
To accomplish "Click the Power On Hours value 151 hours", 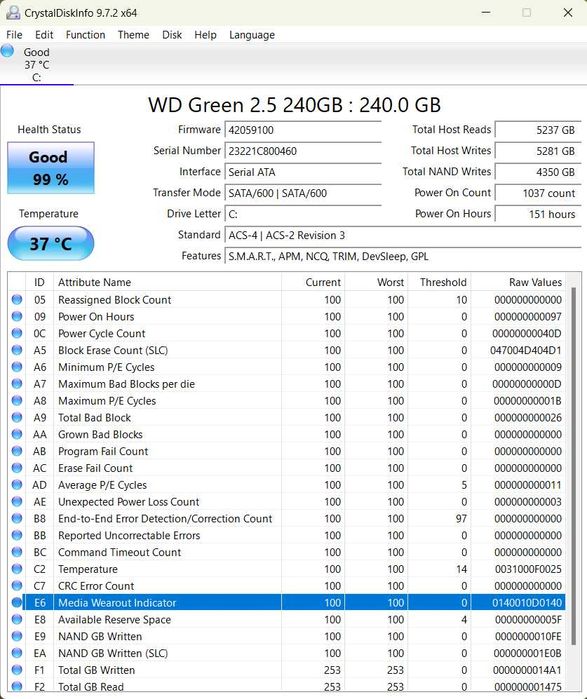I will pos(538,214).
